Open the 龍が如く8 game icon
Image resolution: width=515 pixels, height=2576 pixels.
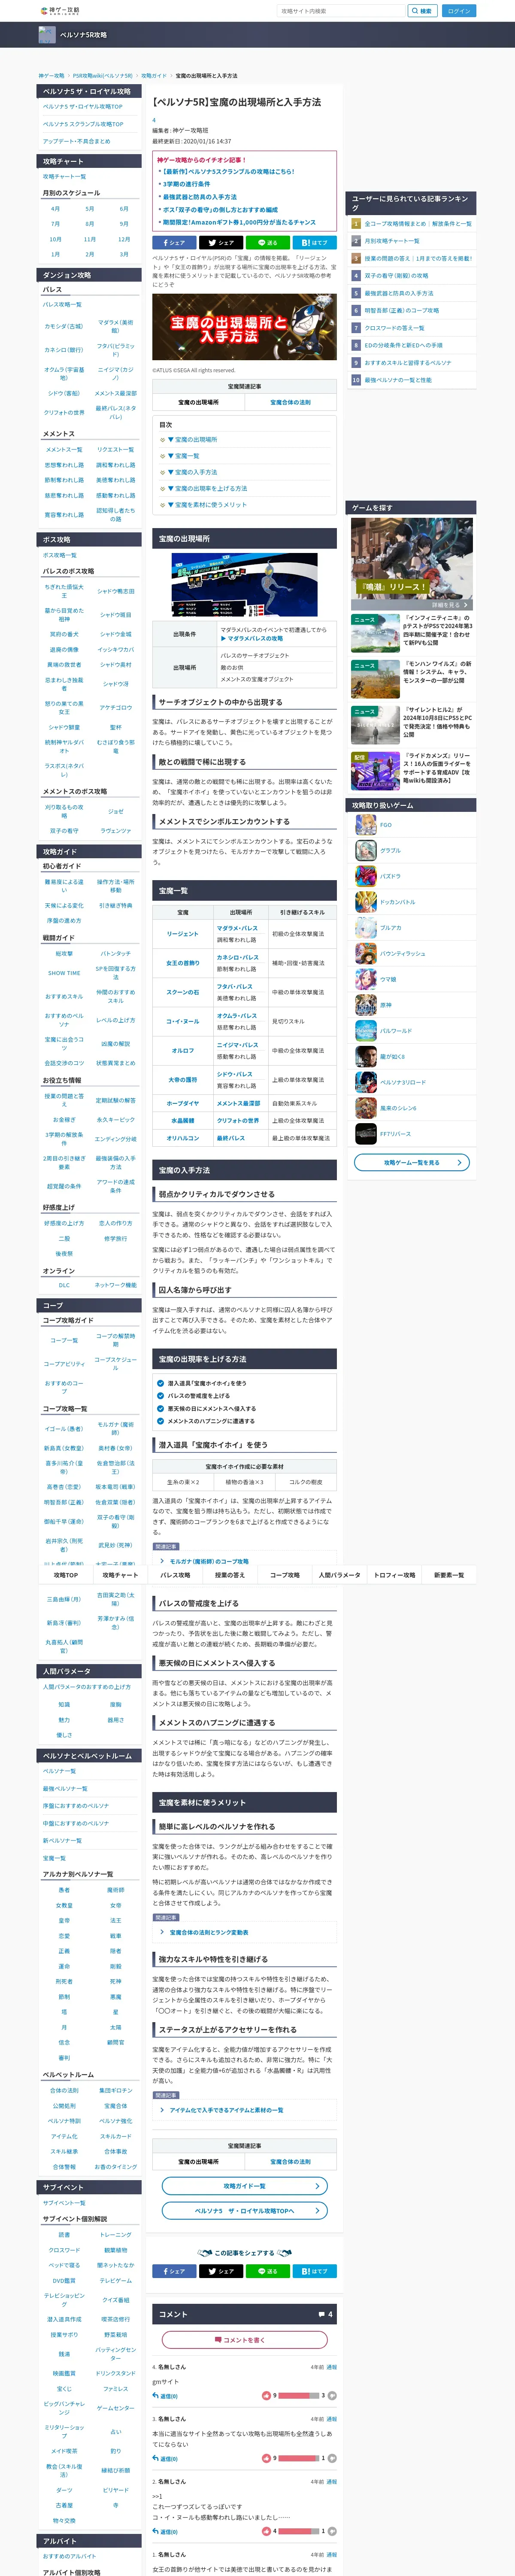pos(366,1056)
